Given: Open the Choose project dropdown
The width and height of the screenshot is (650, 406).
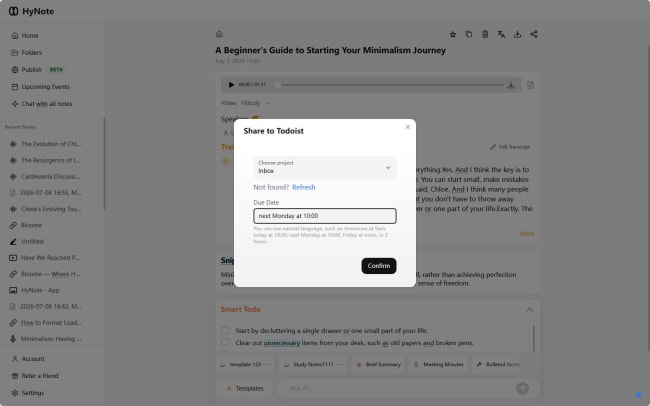Looking at the screenshot, I should [x=325, y=168].
